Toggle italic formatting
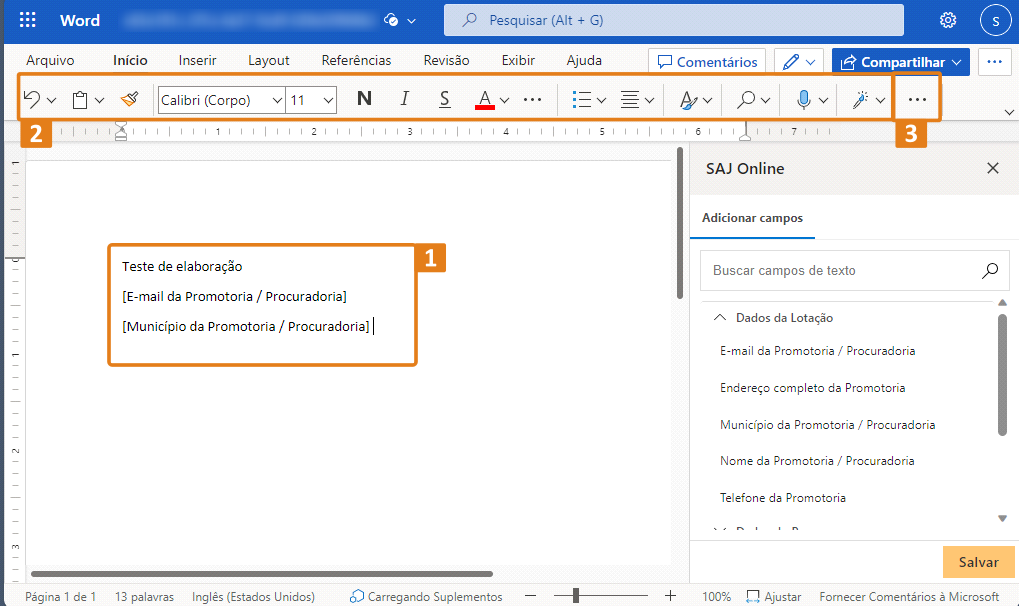 pos(404,98)
